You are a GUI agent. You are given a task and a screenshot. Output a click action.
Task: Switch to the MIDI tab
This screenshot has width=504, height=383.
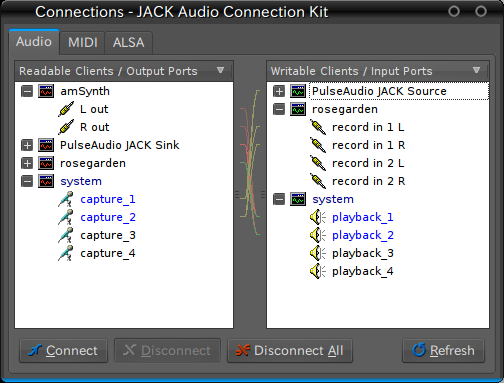coord(83,43)
